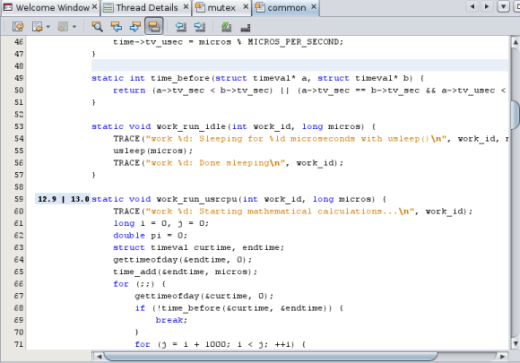Click line number 59 in gutter
Image resolution: width=520 pixels, height=363 pixels.
[x=19, y=199]
